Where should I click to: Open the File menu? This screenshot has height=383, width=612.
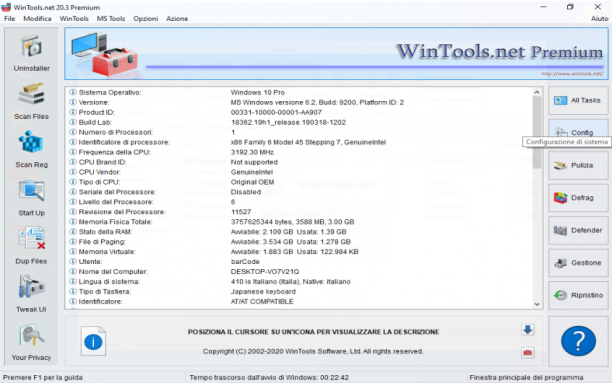[9, 18]
